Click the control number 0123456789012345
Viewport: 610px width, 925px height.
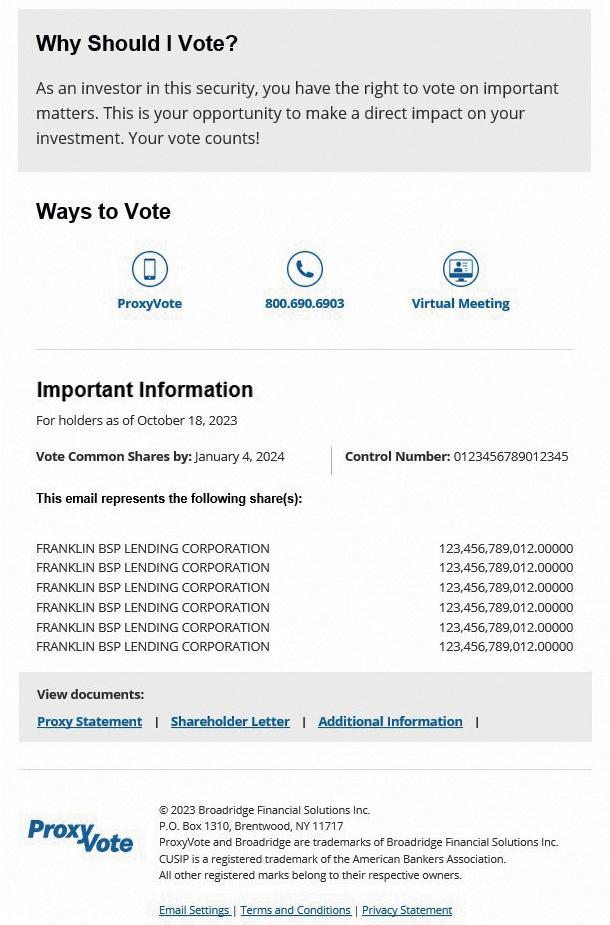511,457
